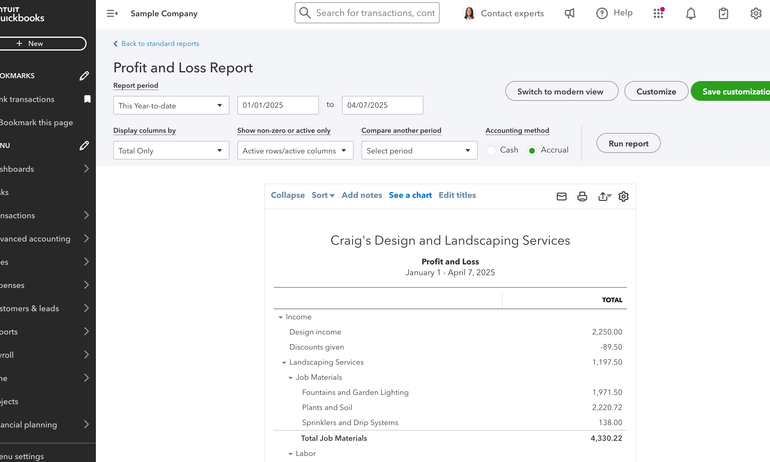This screenshot has height=462, width=770.
Task: Click the email report envelope icon
Action: (x=562, y=197)
